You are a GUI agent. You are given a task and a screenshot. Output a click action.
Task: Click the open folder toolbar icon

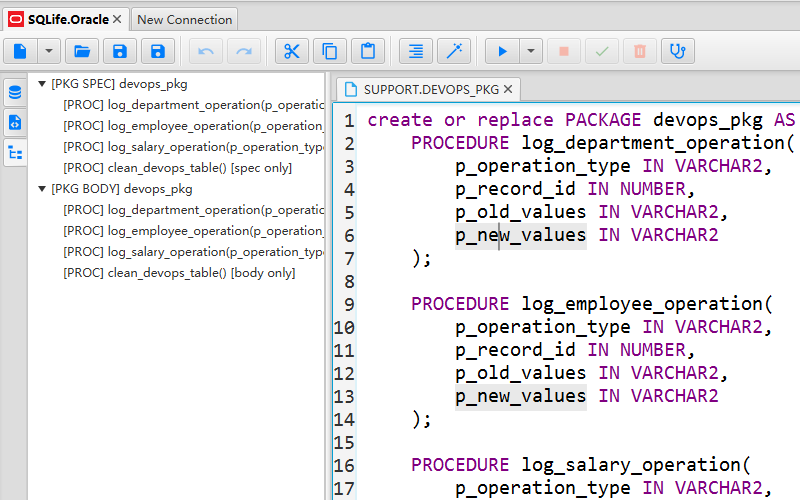[x=82, y=51]
